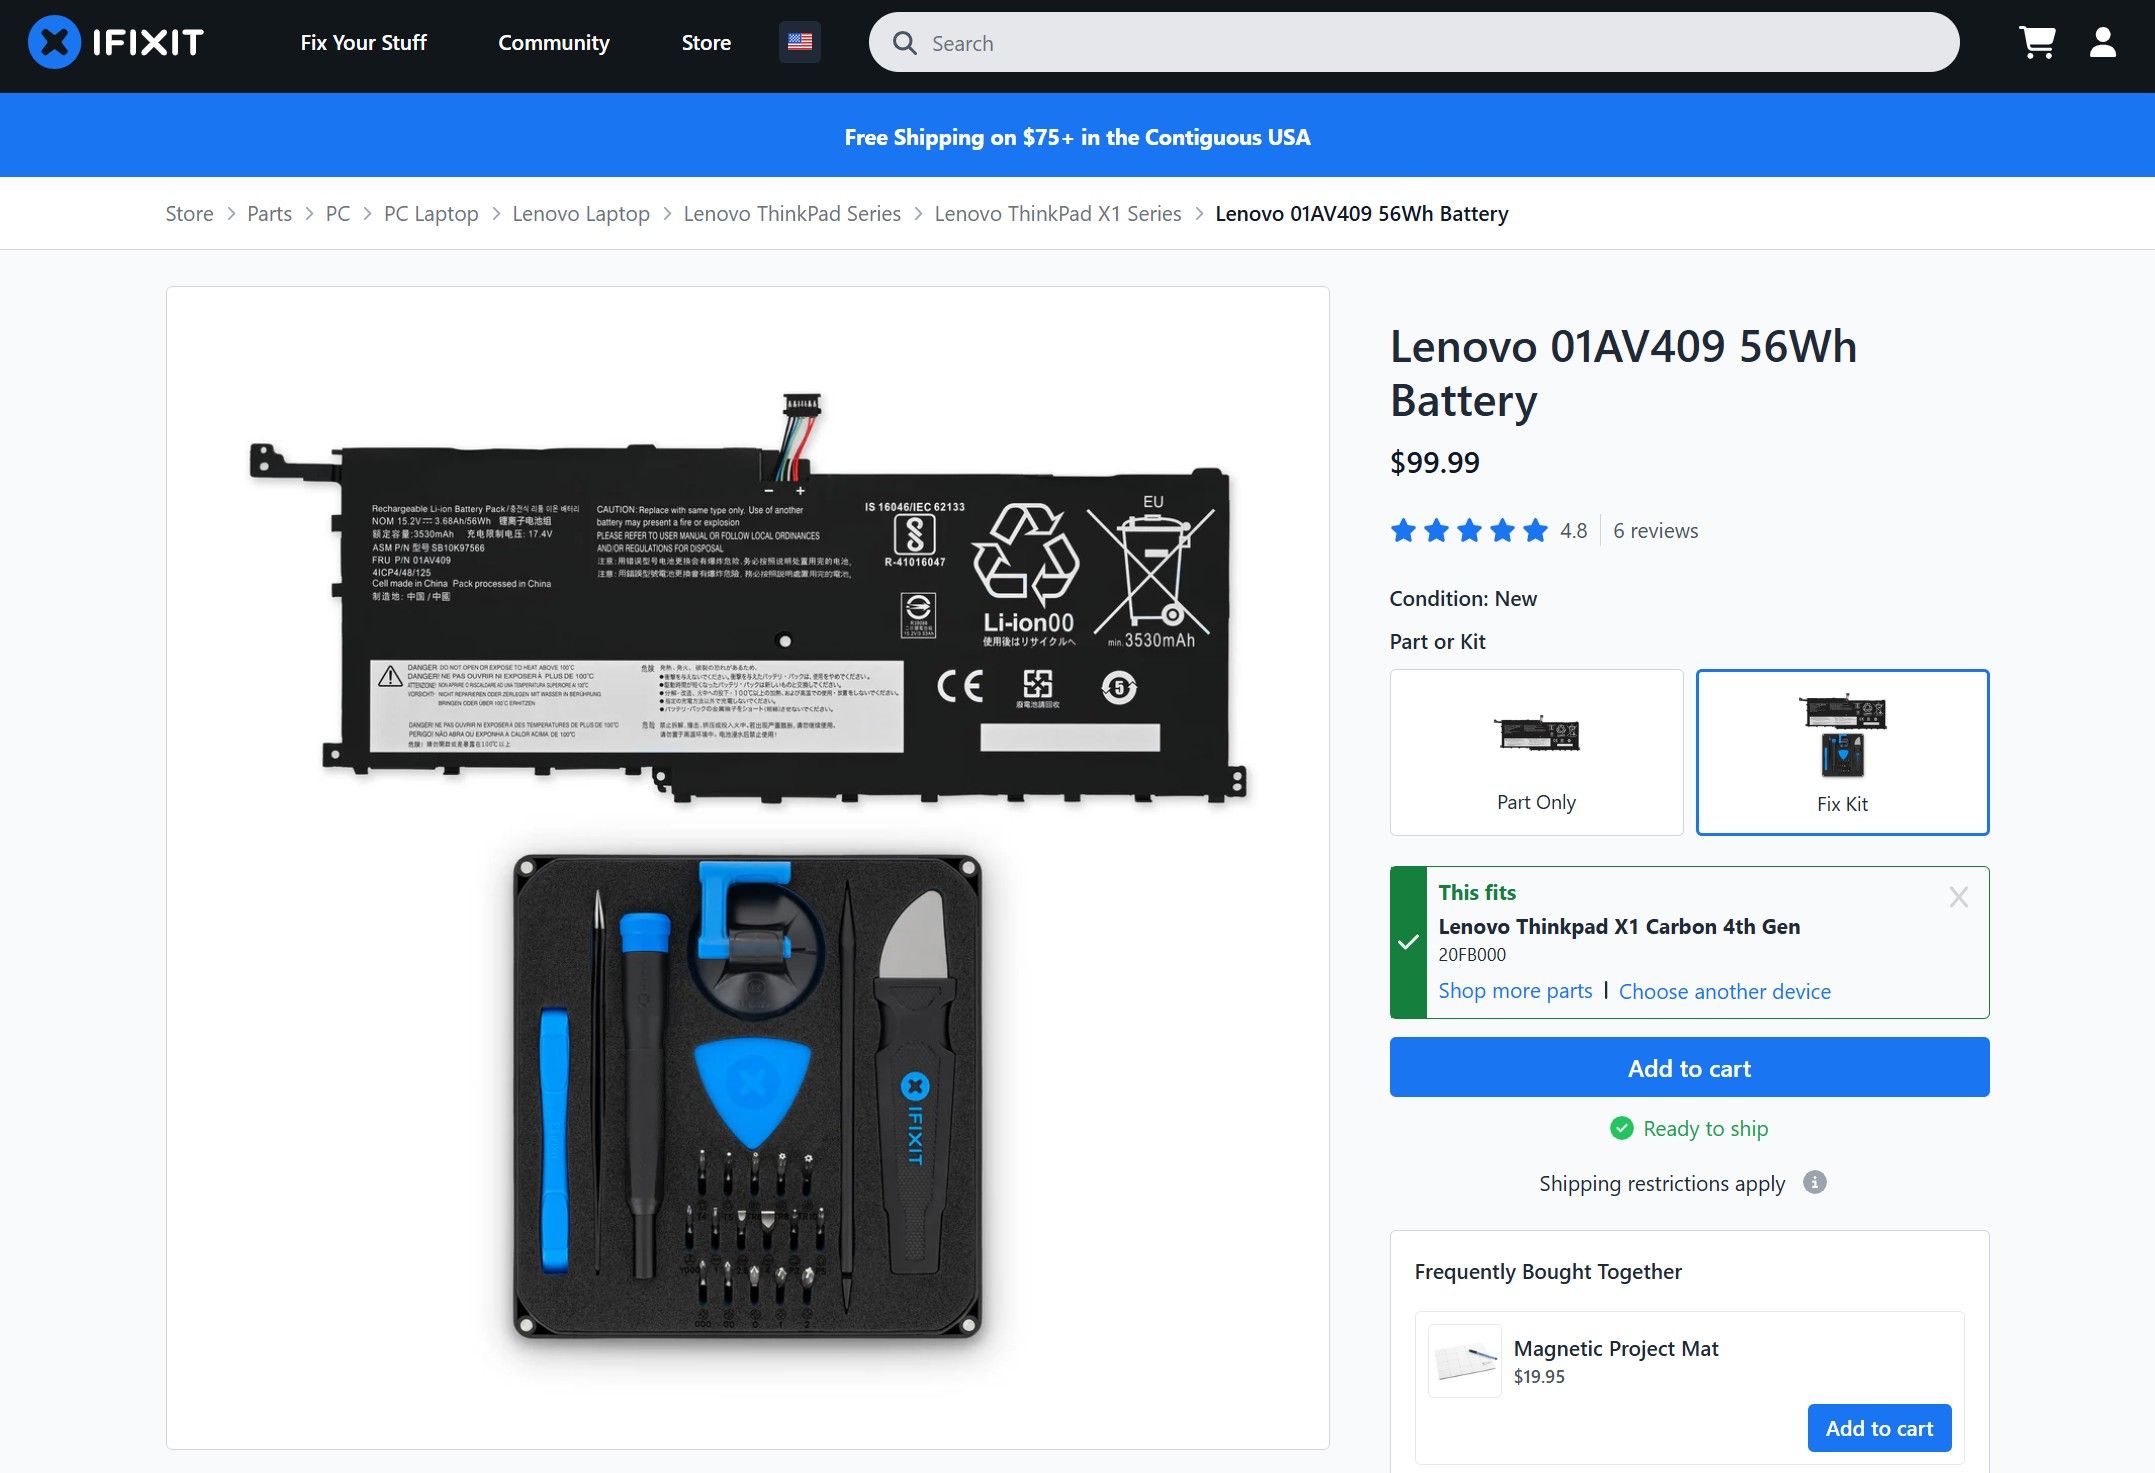Click the Lenovo Thinkpad X1 Carbon 4th Gen text
The height and width of the screenshot is (1473, 2155).
1619,926
